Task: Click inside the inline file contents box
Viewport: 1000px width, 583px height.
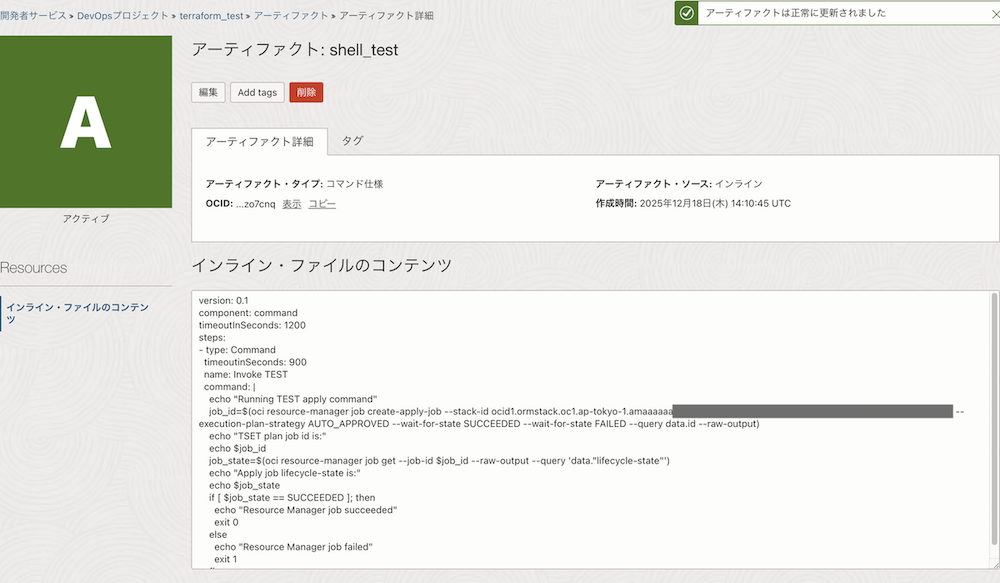Action: tap(590, 480)
